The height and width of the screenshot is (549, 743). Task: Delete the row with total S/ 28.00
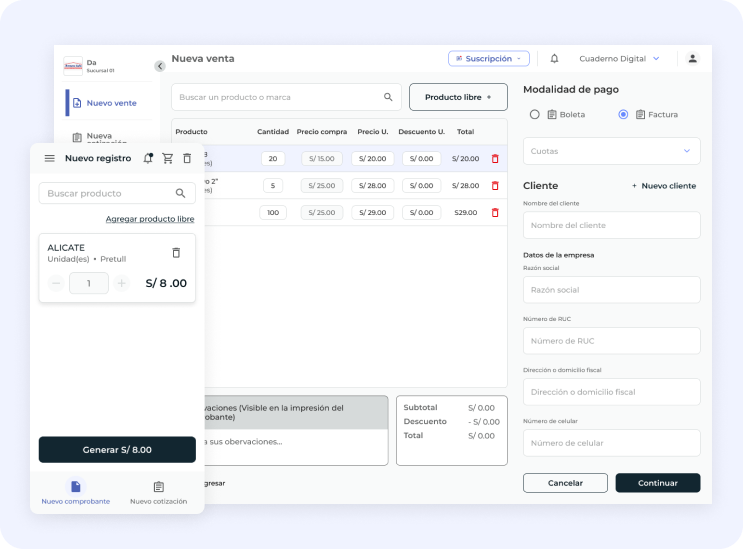click(x=495, y=186)
